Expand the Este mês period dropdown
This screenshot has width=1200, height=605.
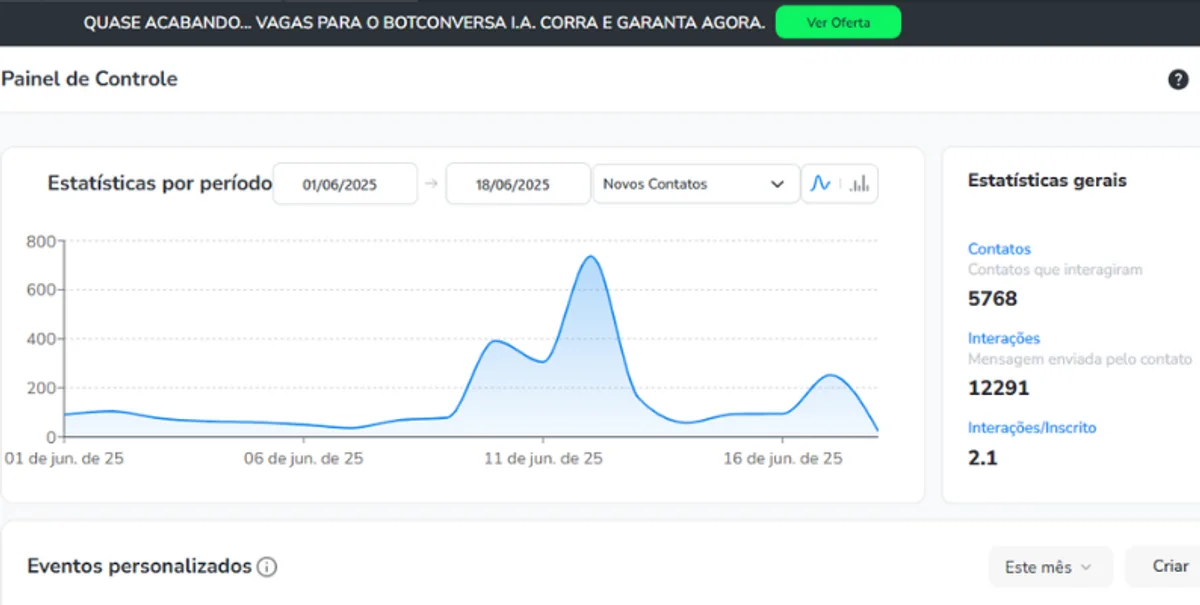click(x=1050, y=567)
